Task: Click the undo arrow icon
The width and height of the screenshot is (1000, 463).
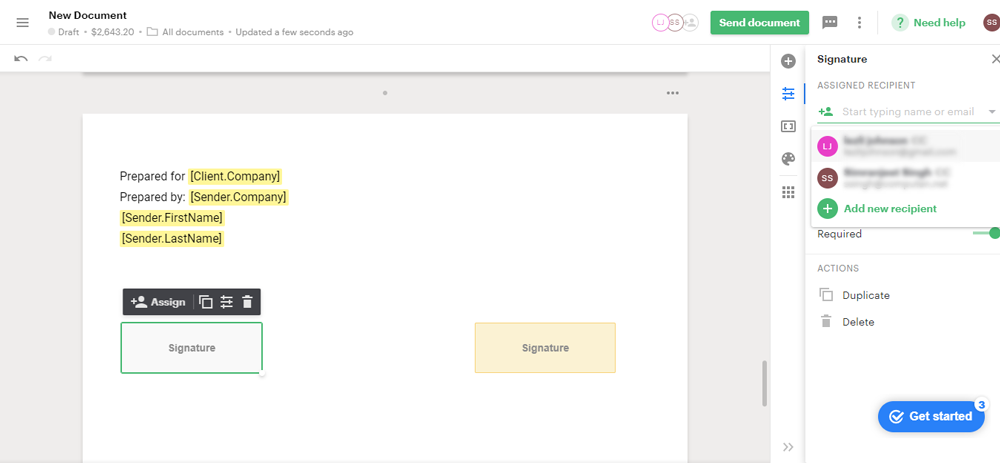Action: click(20, 59)
